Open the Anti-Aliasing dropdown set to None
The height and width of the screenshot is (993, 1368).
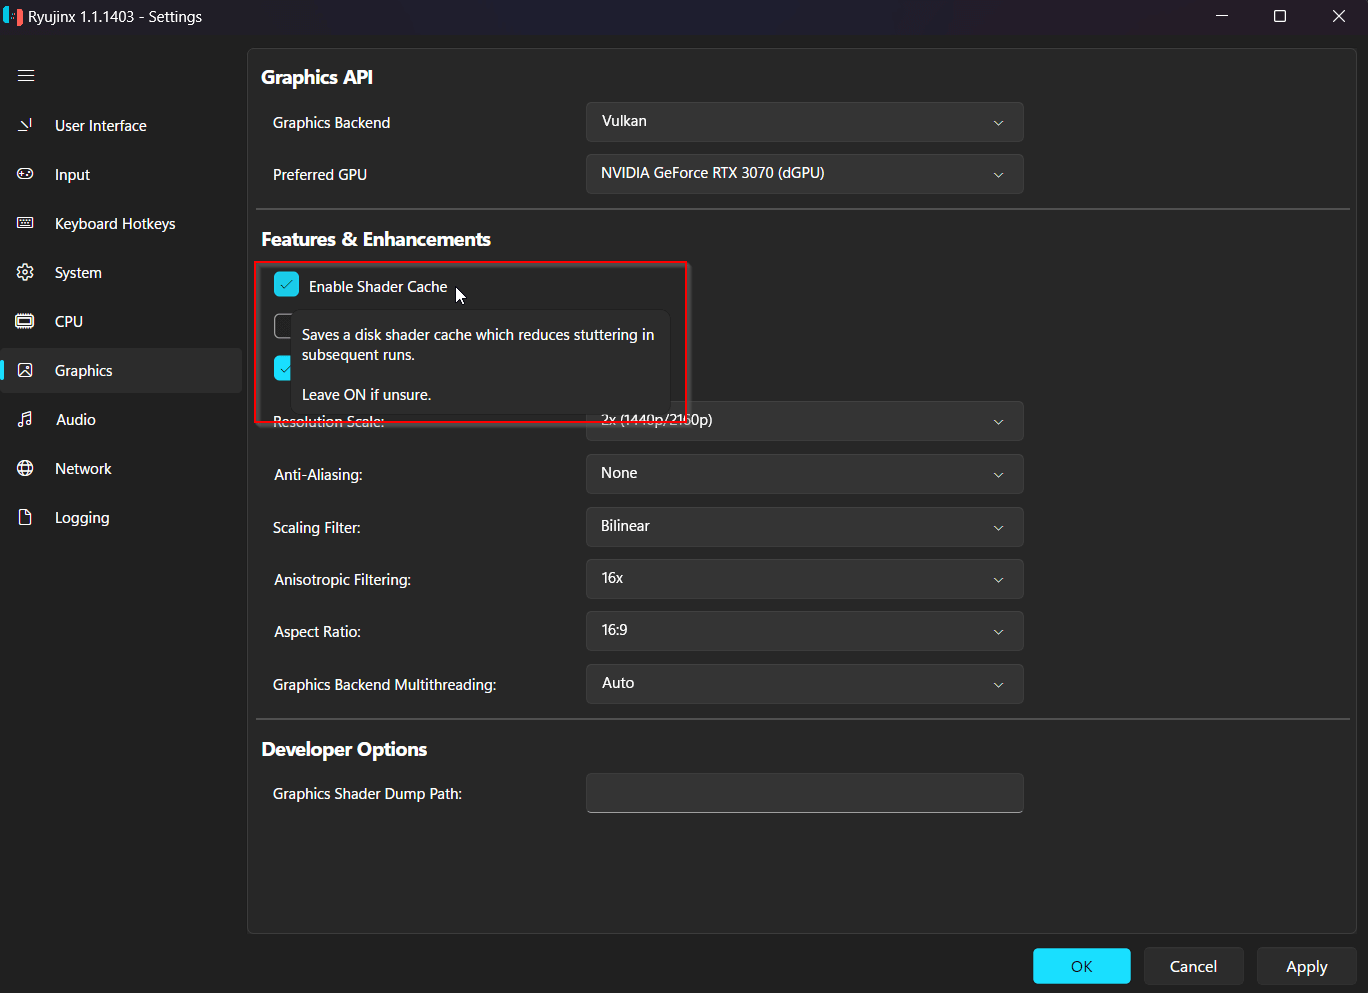click(804, 474)
